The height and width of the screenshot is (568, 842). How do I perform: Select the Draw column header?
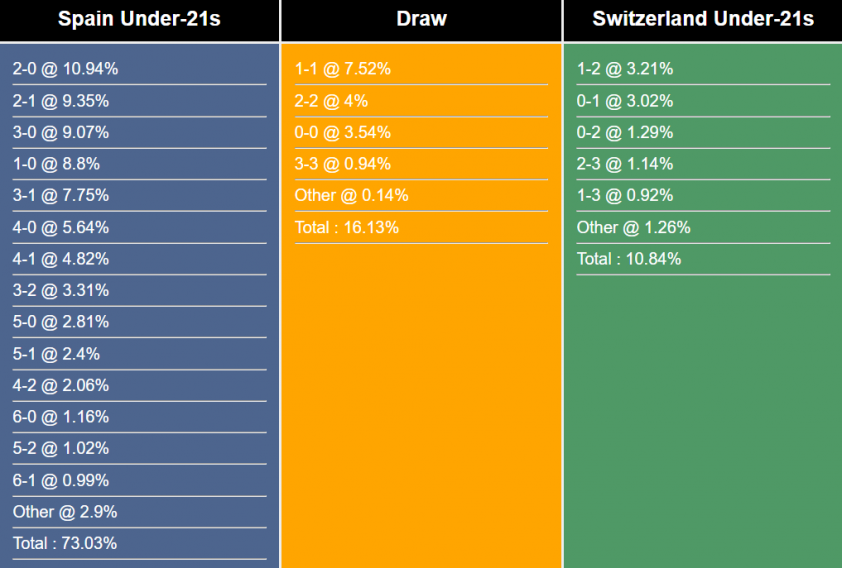421,19
